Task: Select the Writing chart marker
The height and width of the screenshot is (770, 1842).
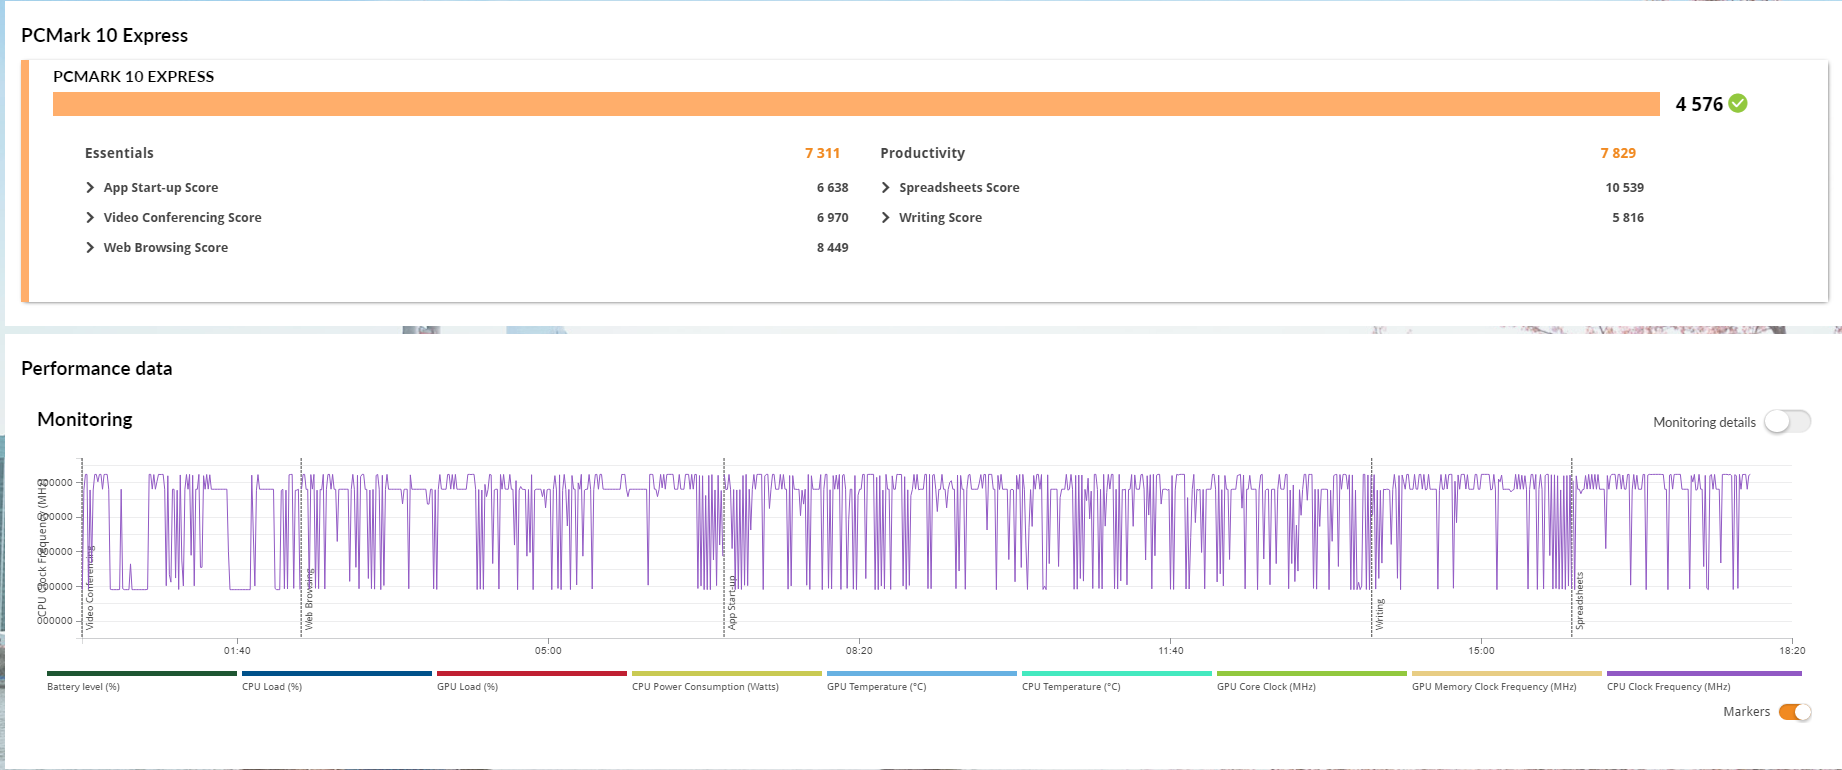Action: (1380, 614)
